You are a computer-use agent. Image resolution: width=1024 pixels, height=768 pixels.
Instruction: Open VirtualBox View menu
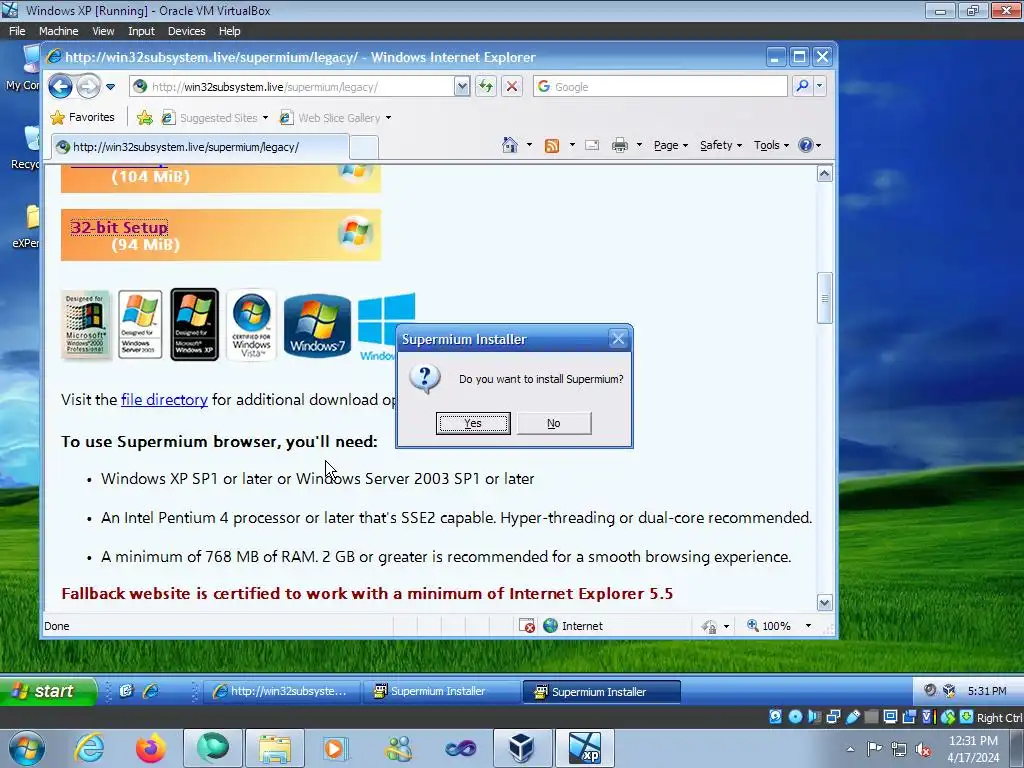click(x=103, y=31)
